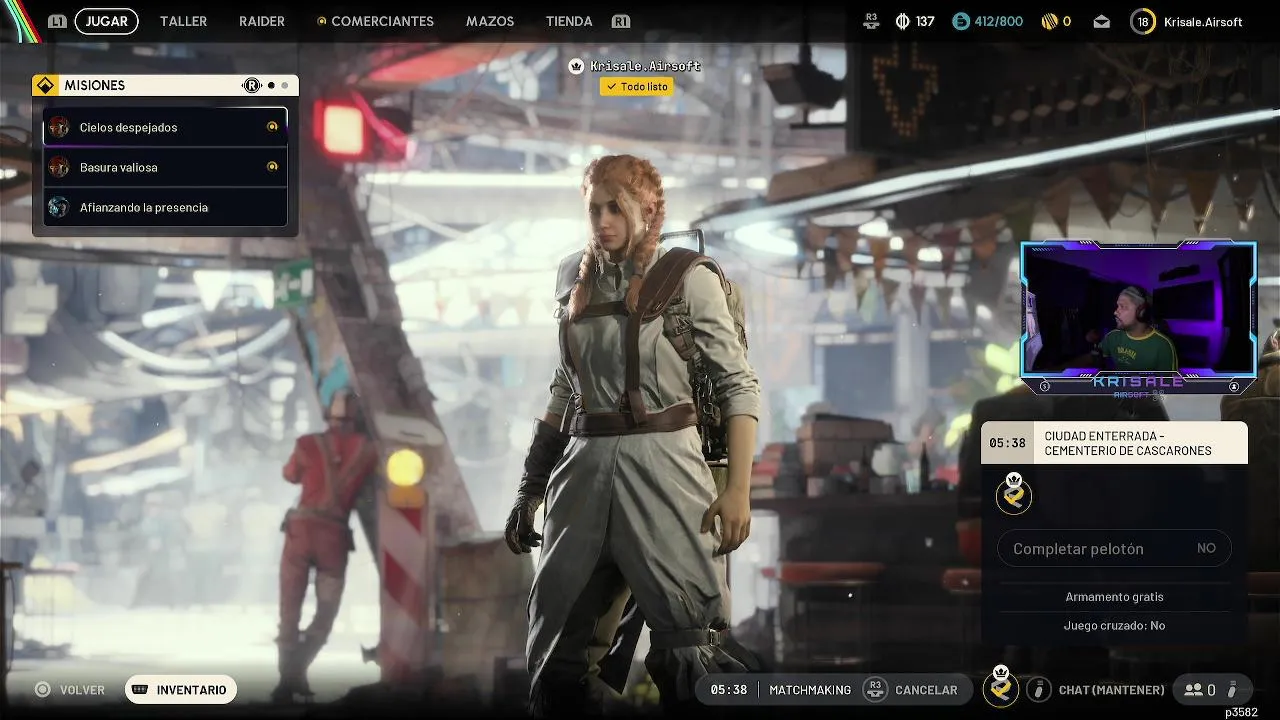
Task: Select the CIUDAD ENTERRADA map title
Action: 1127,443
